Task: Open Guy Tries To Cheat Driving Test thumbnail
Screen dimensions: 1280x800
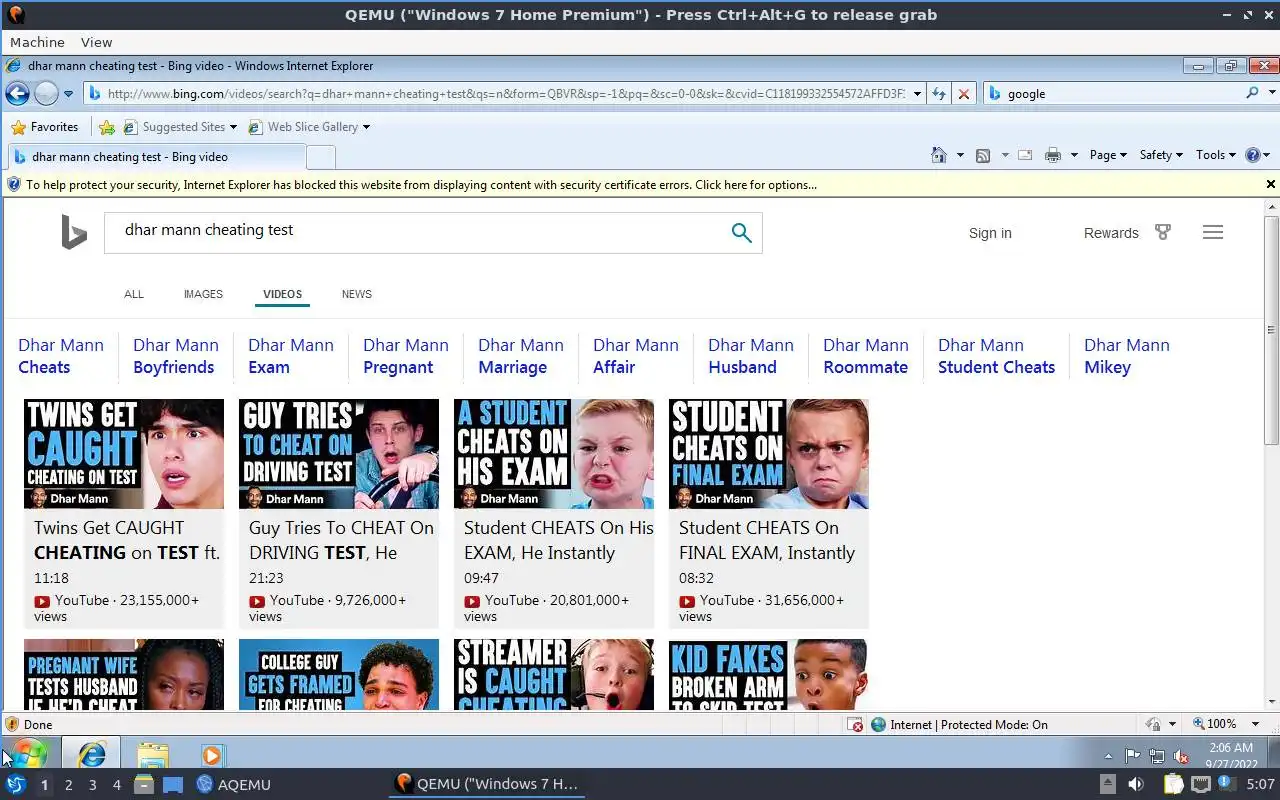Action: 339,454
